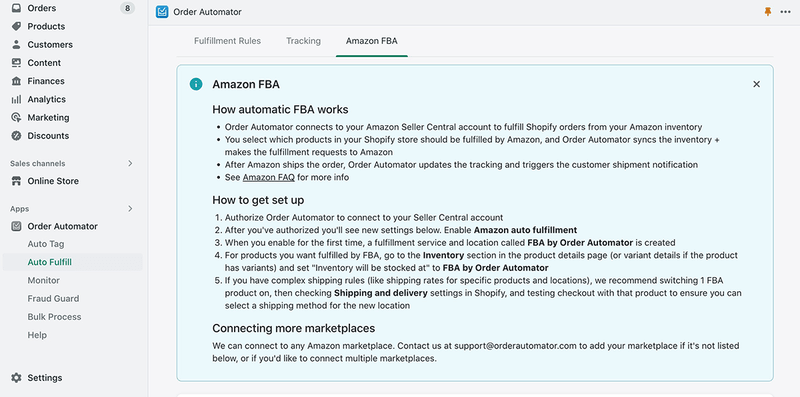Go to Products page
Viewport: 800px width, 397px height.
click(x=46, y=26)
